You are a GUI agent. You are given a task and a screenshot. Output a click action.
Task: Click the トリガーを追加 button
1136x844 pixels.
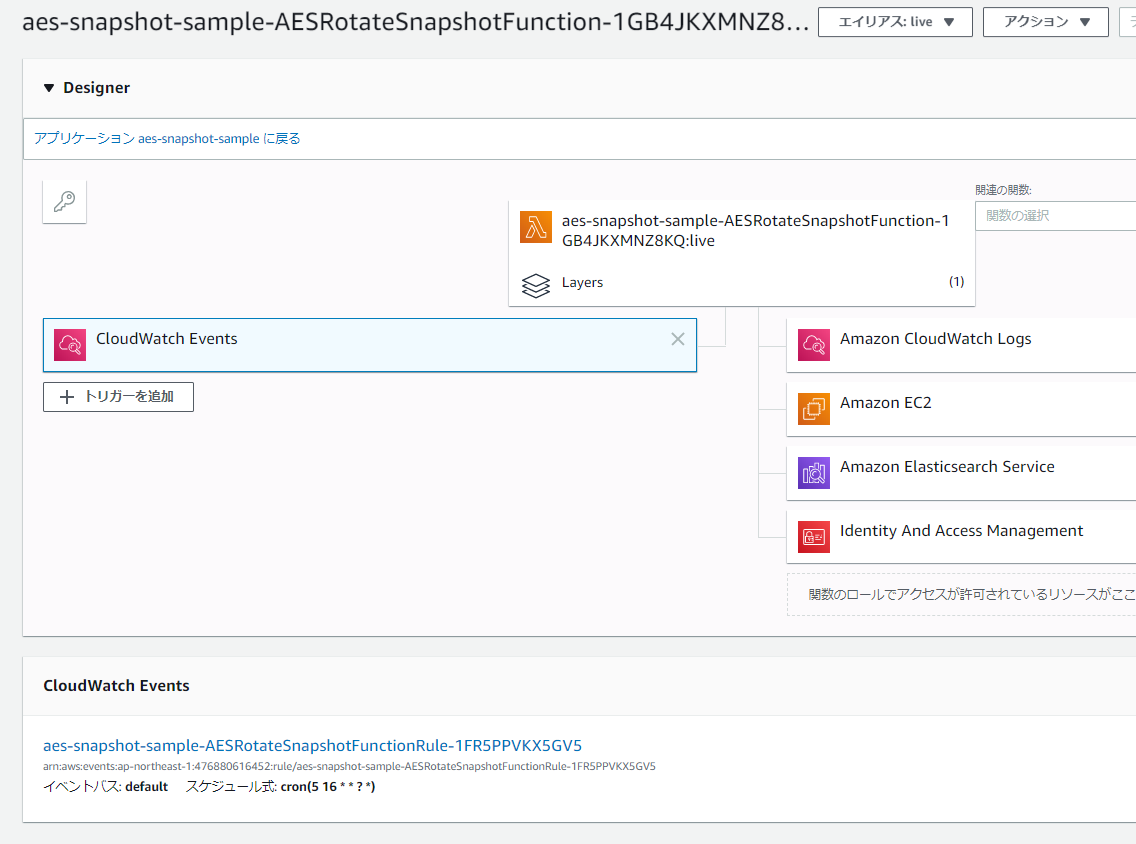click(118, 397)
